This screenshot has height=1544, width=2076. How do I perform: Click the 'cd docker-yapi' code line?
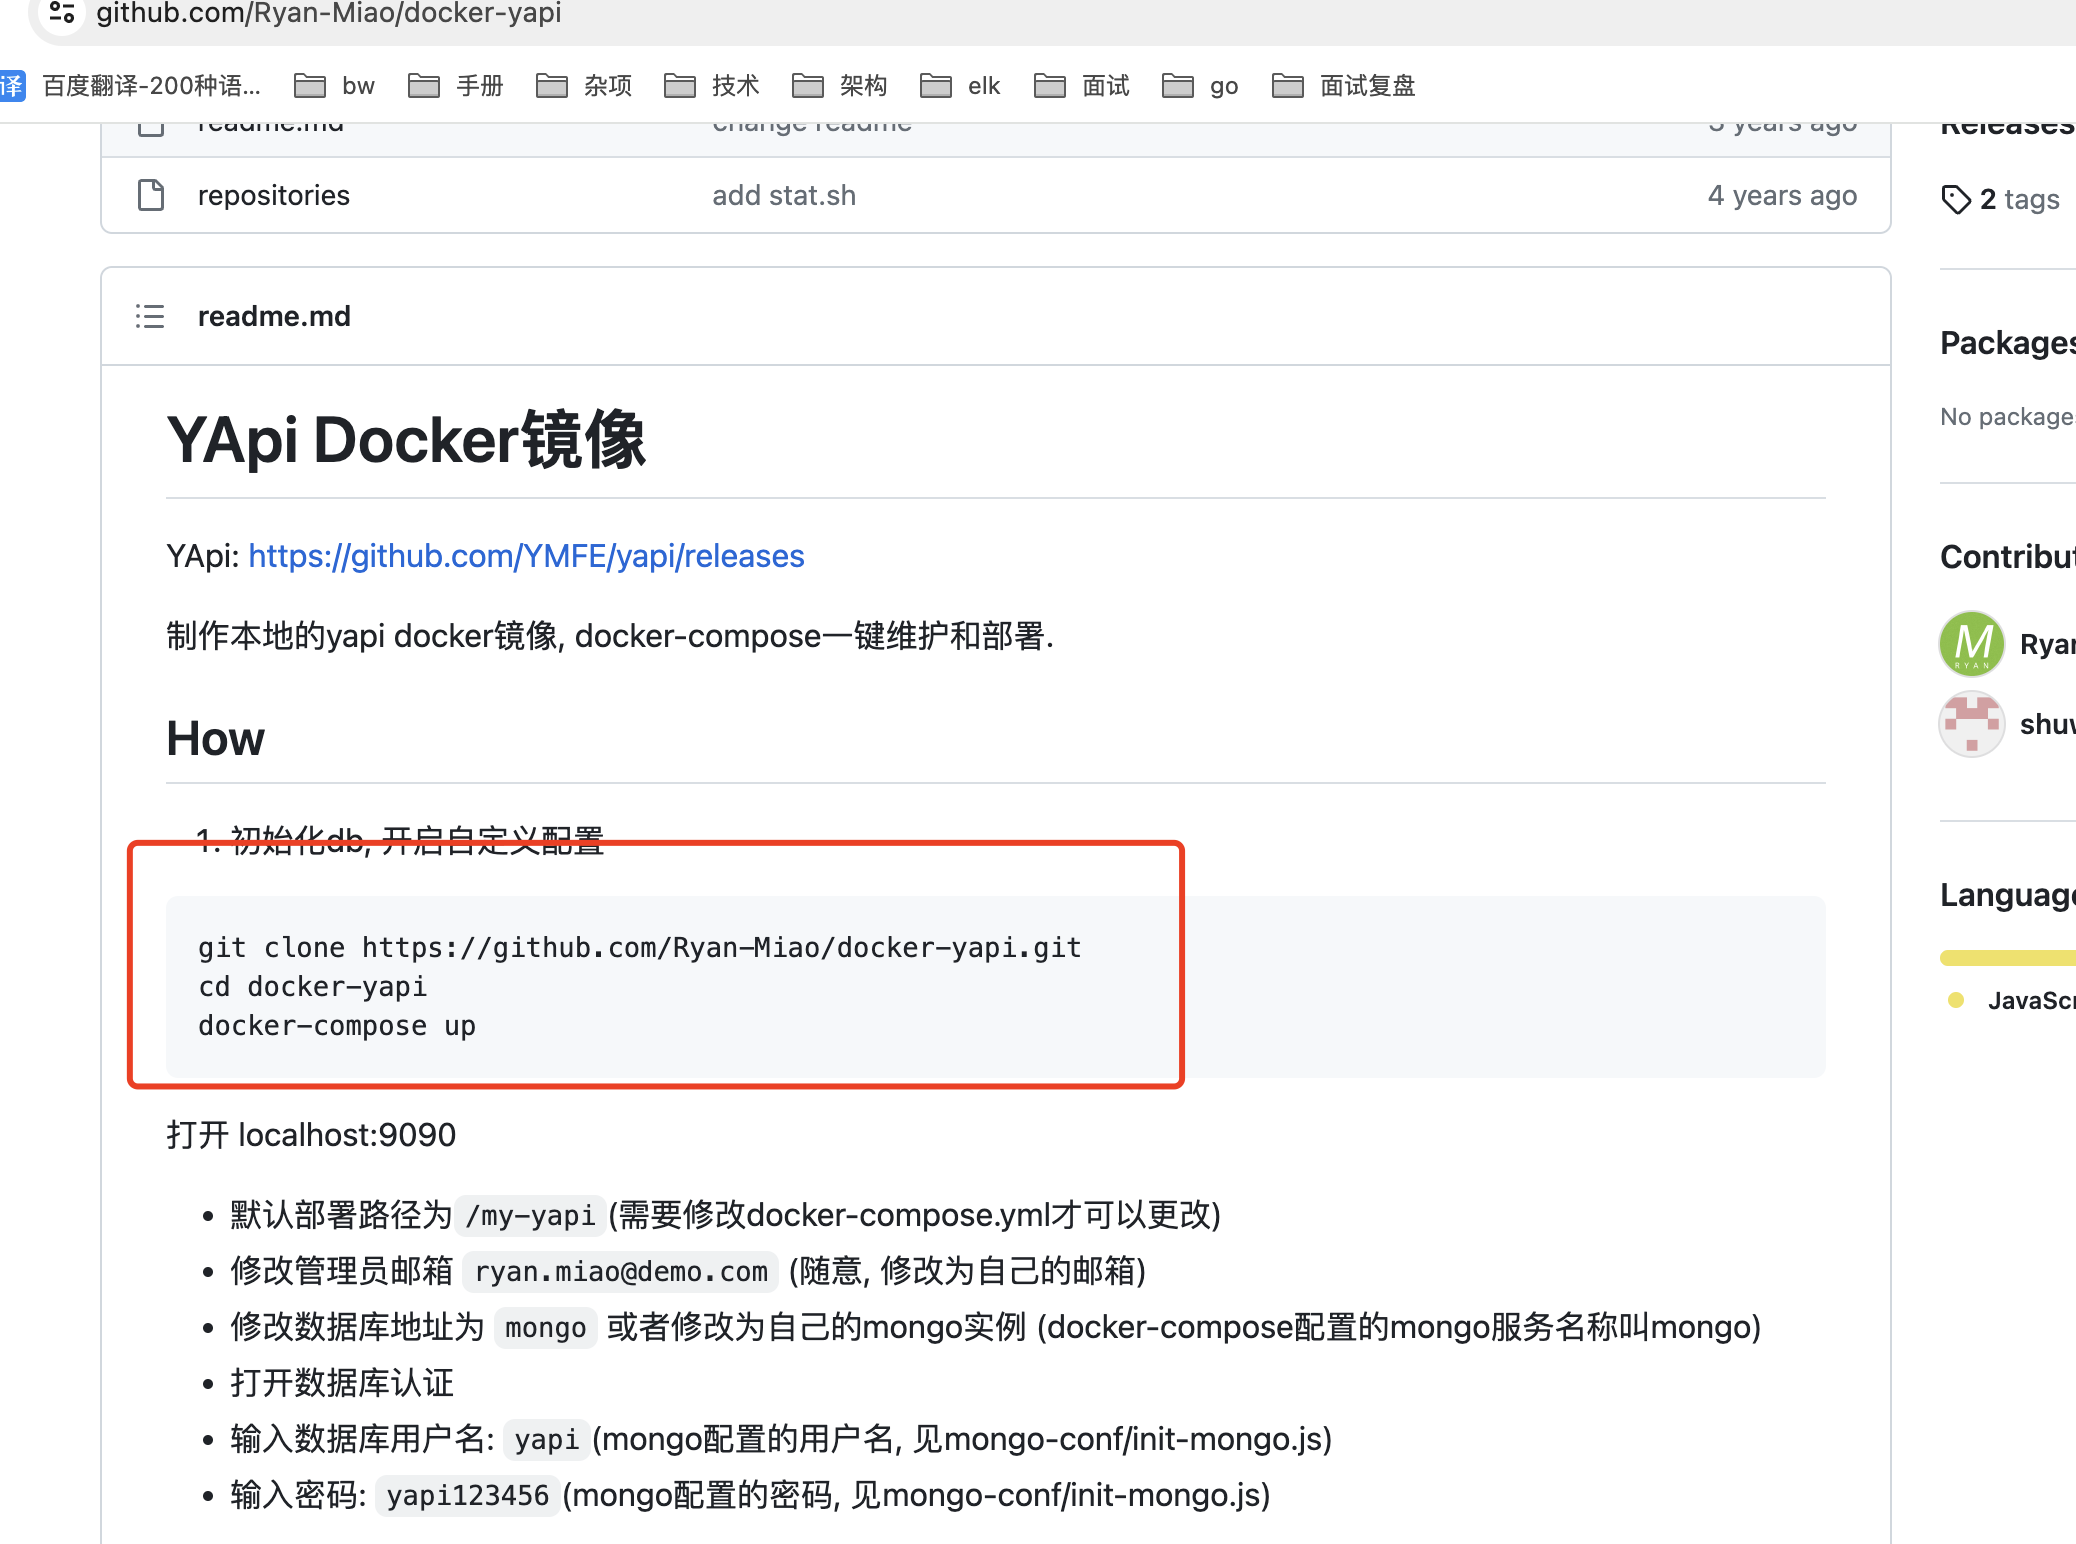tap(313, 986)
